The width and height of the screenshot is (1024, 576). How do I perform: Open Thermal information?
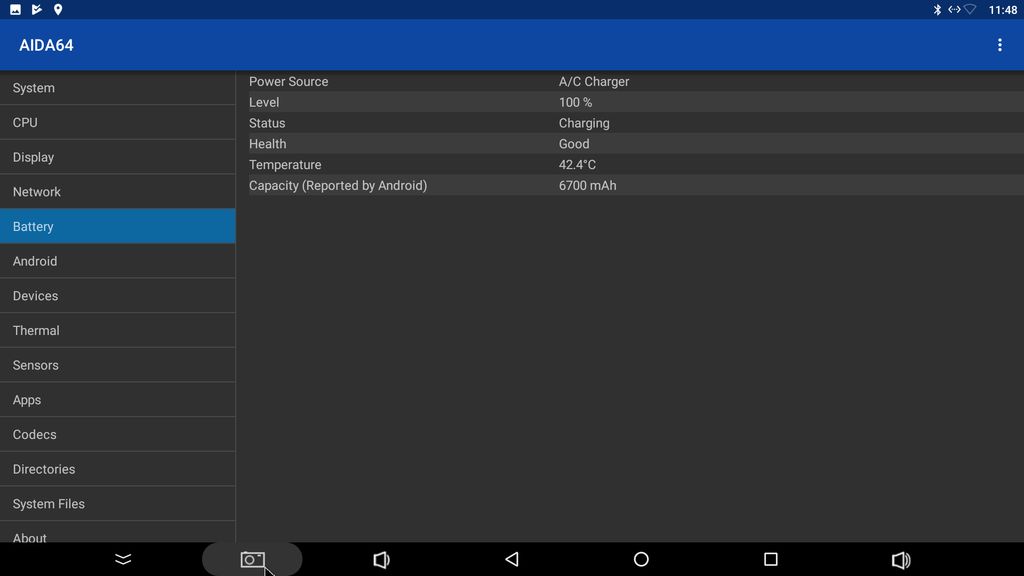(117, 330)
